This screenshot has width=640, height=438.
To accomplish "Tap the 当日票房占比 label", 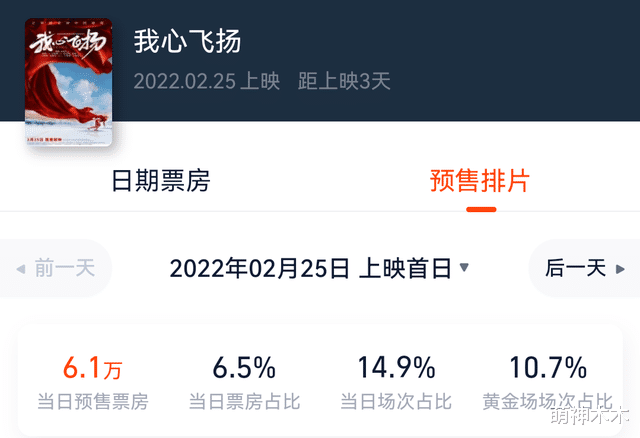I will tap(244, 402).
